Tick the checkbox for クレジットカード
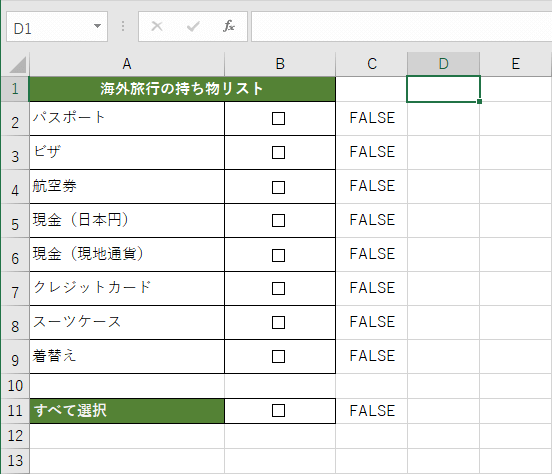 pyautogui.click(x=278, y=288)
